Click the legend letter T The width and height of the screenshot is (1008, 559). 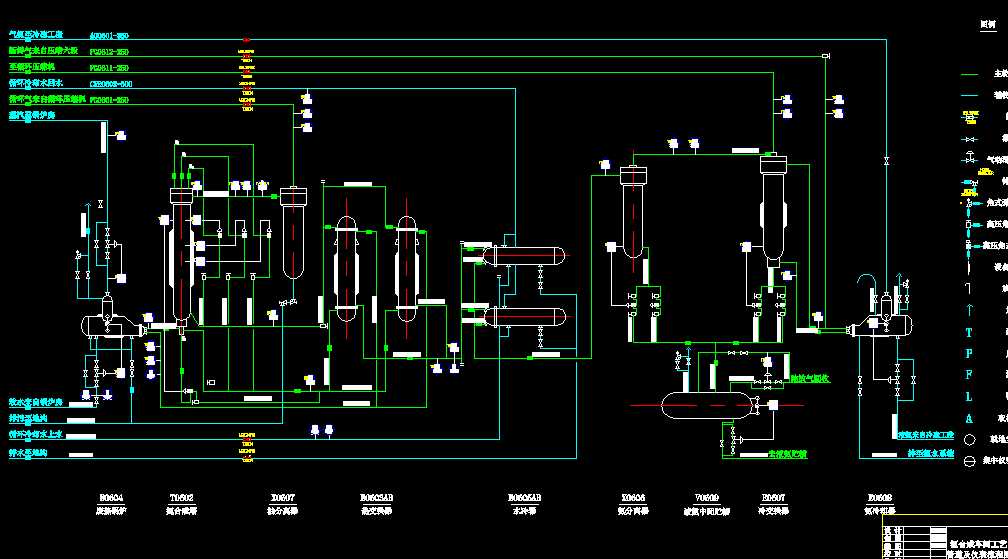point(969,333)
